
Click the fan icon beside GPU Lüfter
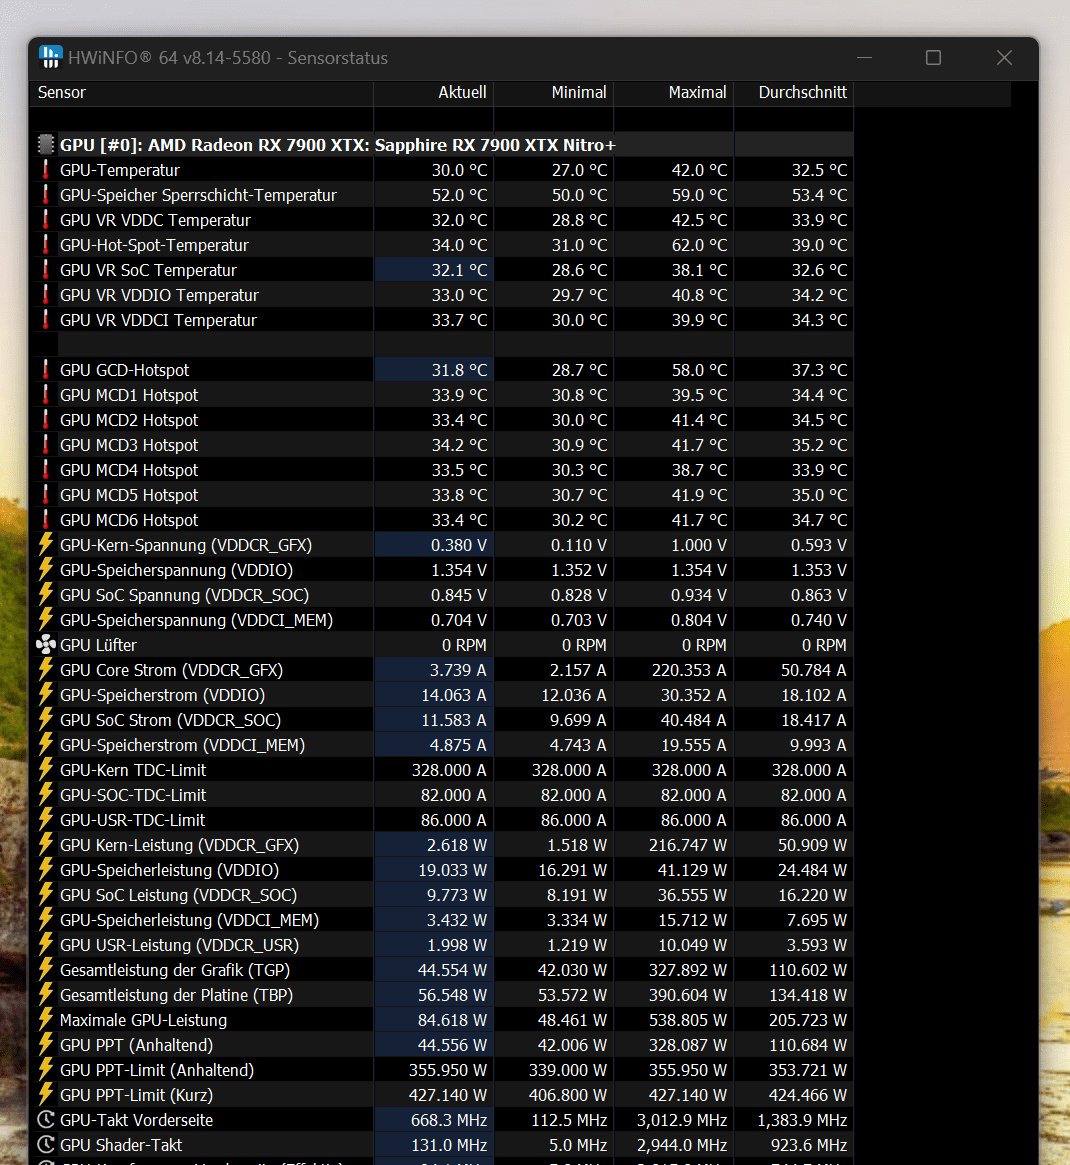(x=46, y=644)
